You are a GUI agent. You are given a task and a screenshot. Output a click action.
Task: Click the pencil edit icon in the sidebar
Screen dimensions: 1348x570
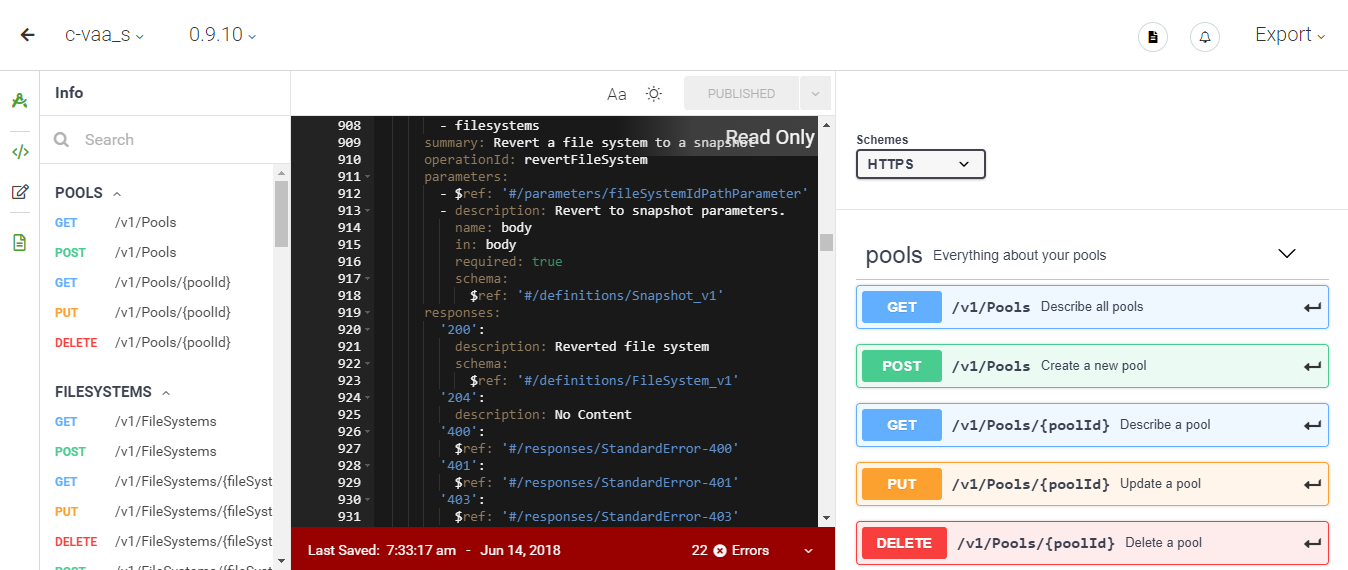point(20,192)
